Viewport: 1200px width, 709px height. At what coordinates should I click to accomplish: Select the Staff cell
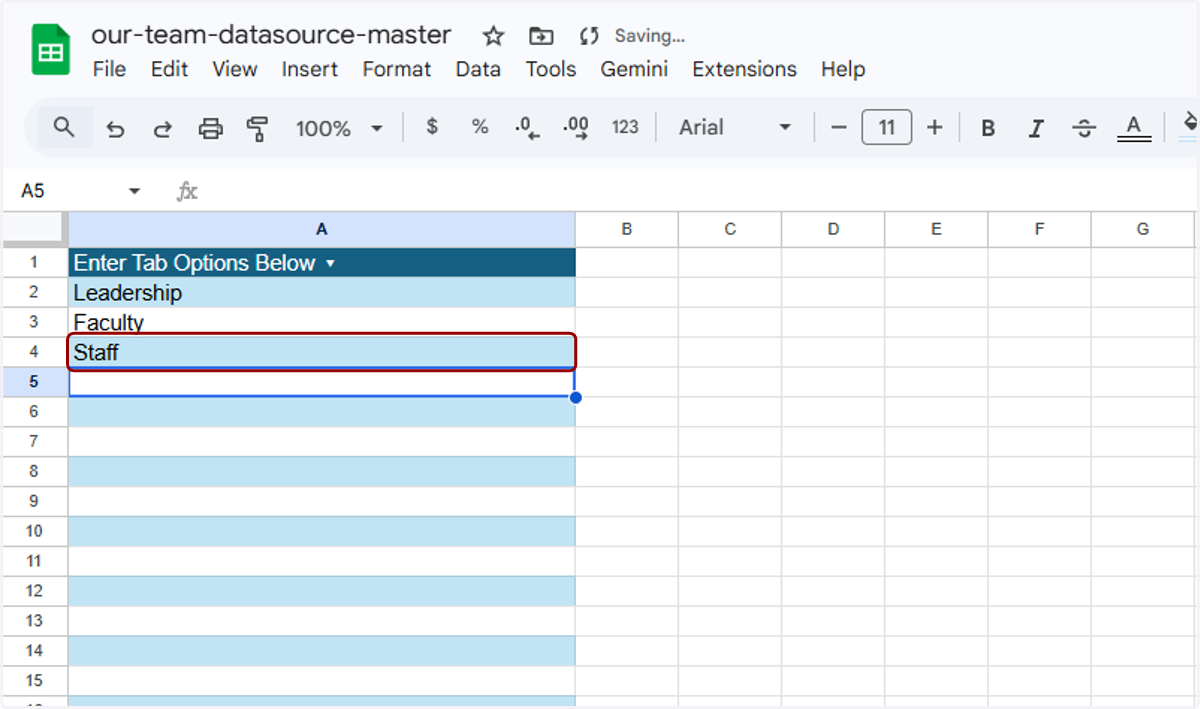(322, 352)
